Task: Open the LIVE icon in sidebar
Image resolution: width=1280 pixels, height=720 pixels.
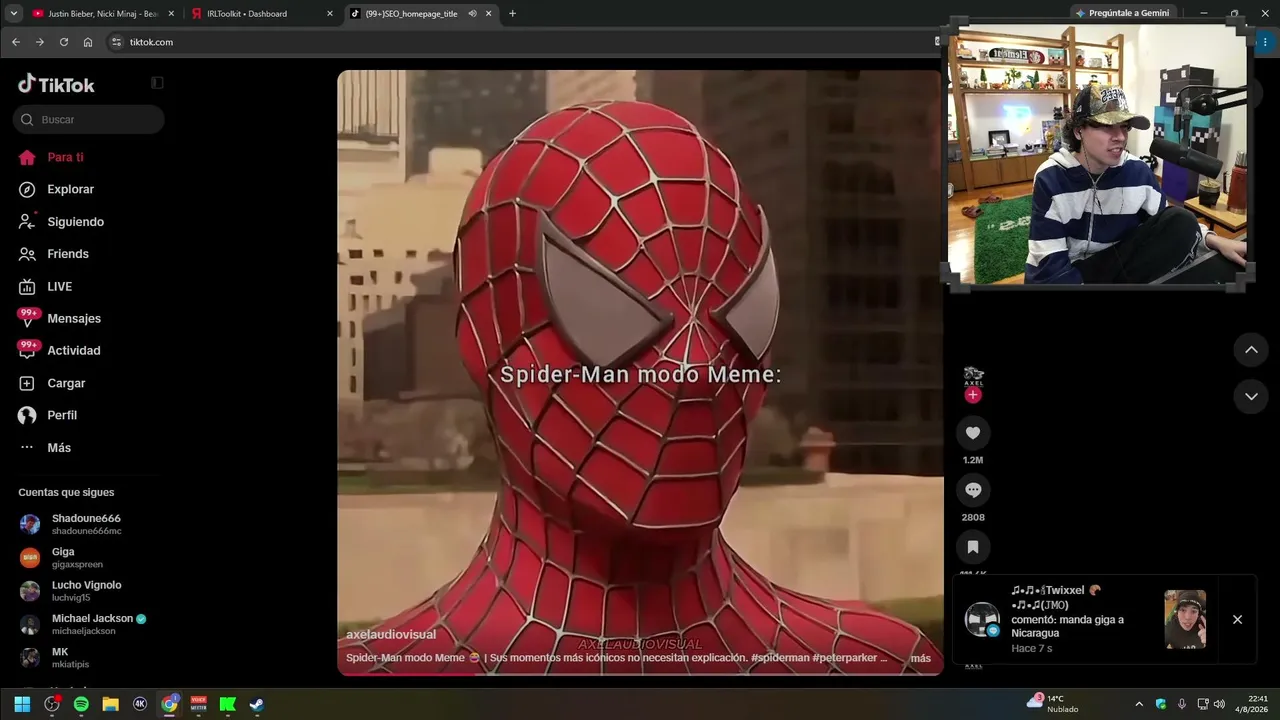Action: [27, 286]
